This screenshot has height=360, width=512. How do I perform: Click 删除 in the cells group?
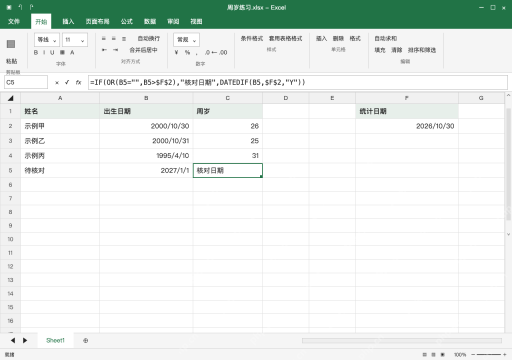(x=338, y=39)
